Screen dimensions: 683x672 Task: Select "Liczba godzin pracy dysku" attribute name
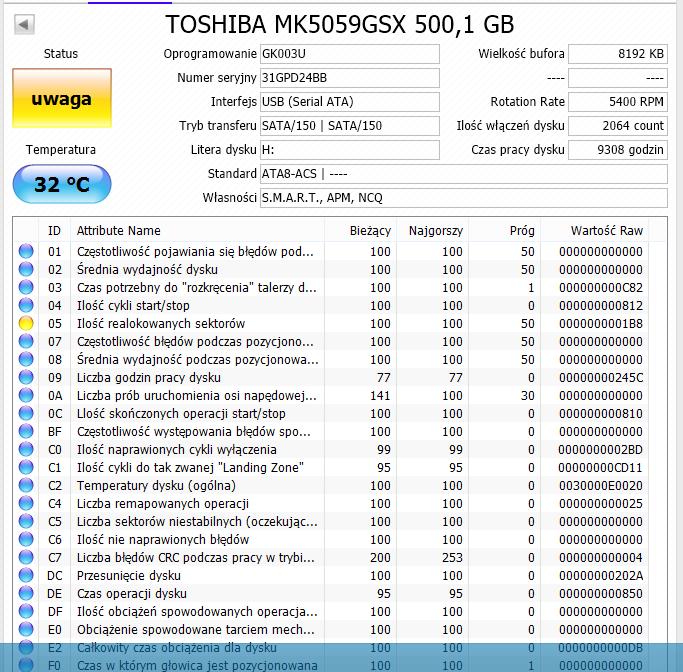coord(149,378)
